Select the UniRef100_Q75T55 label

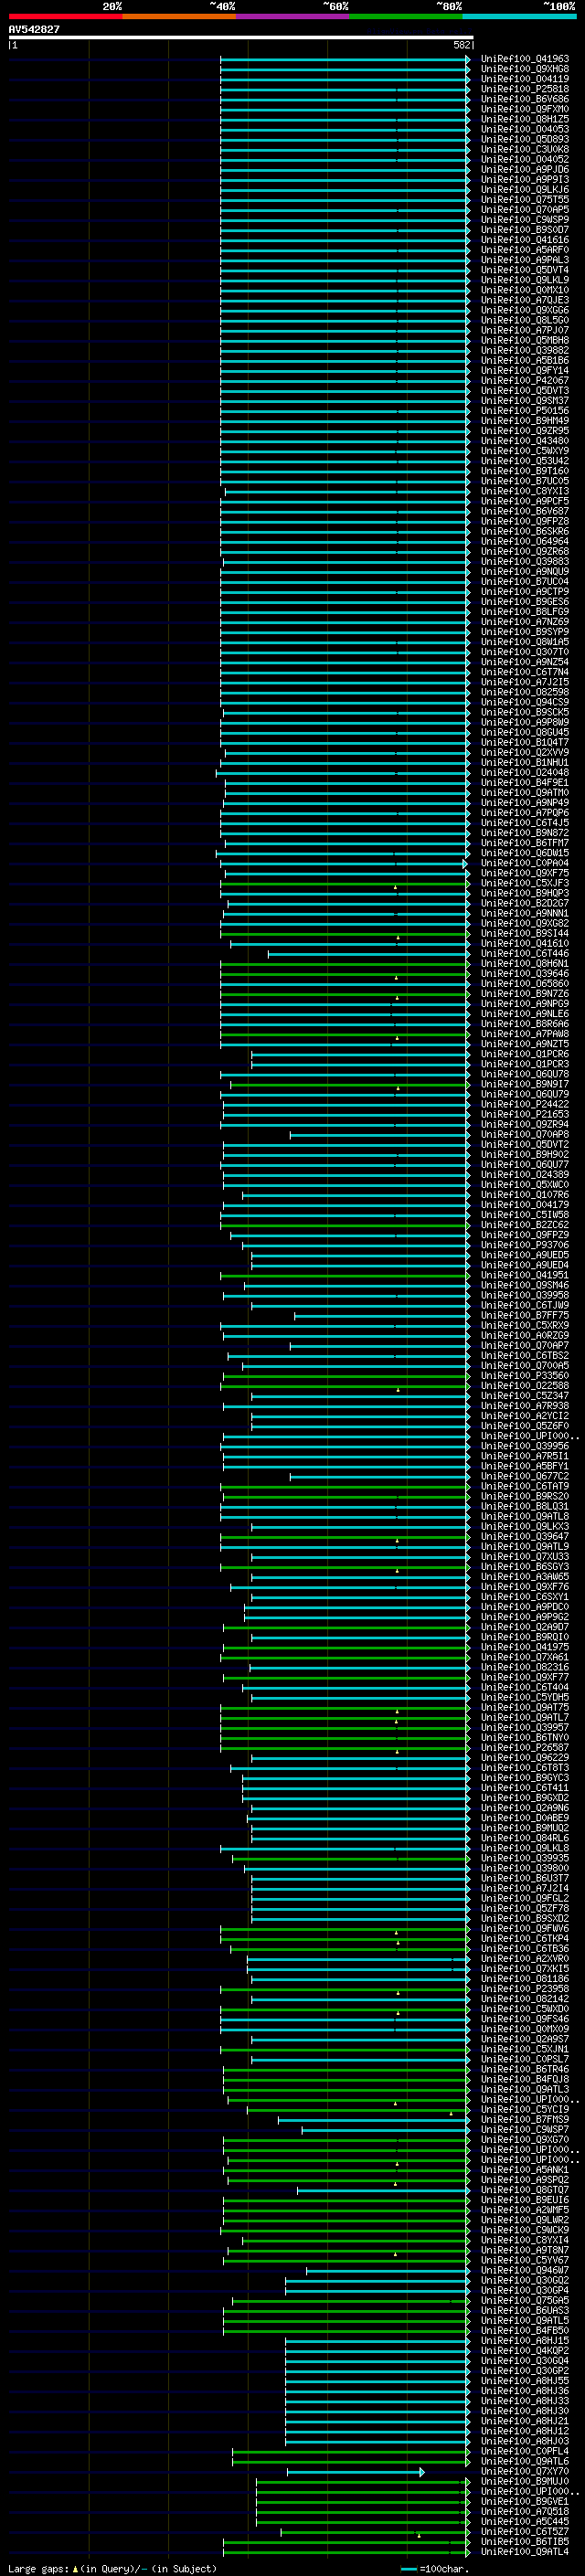click(525, 200)
